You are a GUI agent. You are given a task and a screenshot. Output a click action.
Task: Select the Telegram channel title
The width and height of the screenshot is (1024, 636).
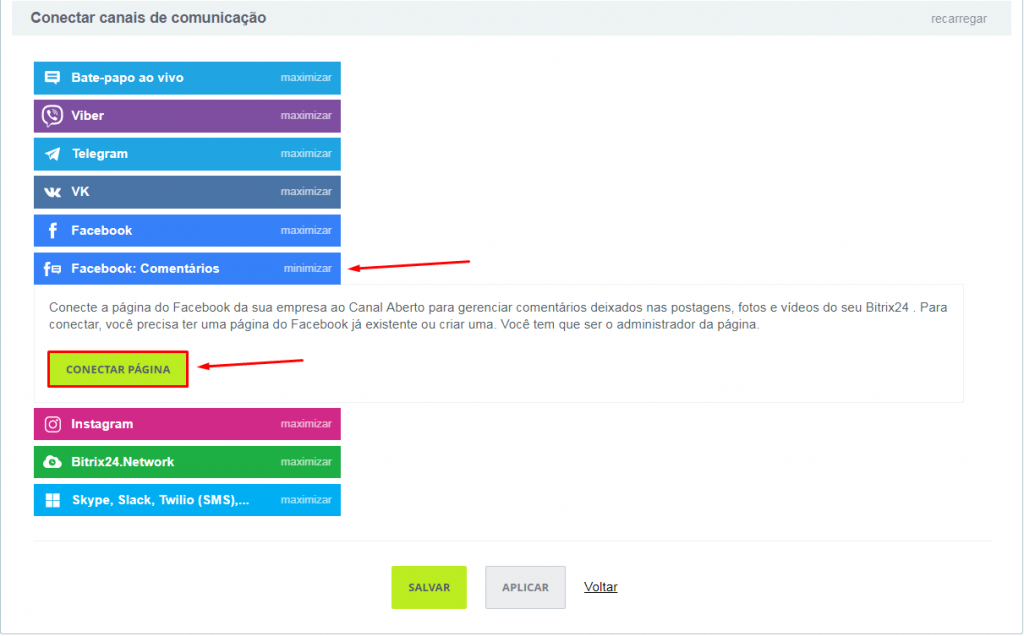(x=100, y=154)
